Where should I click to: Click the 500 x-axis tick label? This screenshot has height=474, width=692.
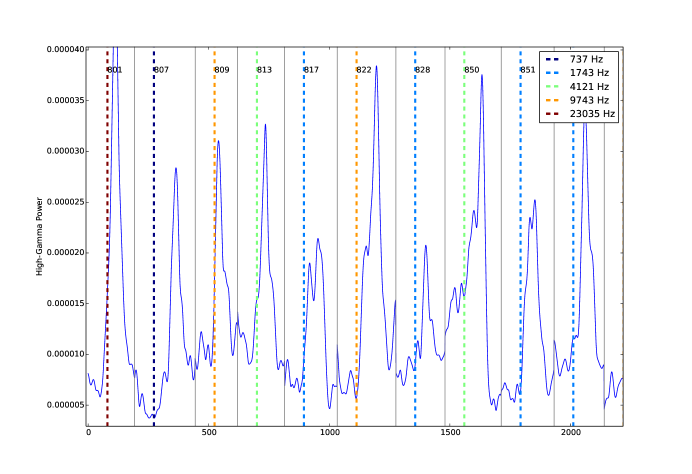[209, 433]
